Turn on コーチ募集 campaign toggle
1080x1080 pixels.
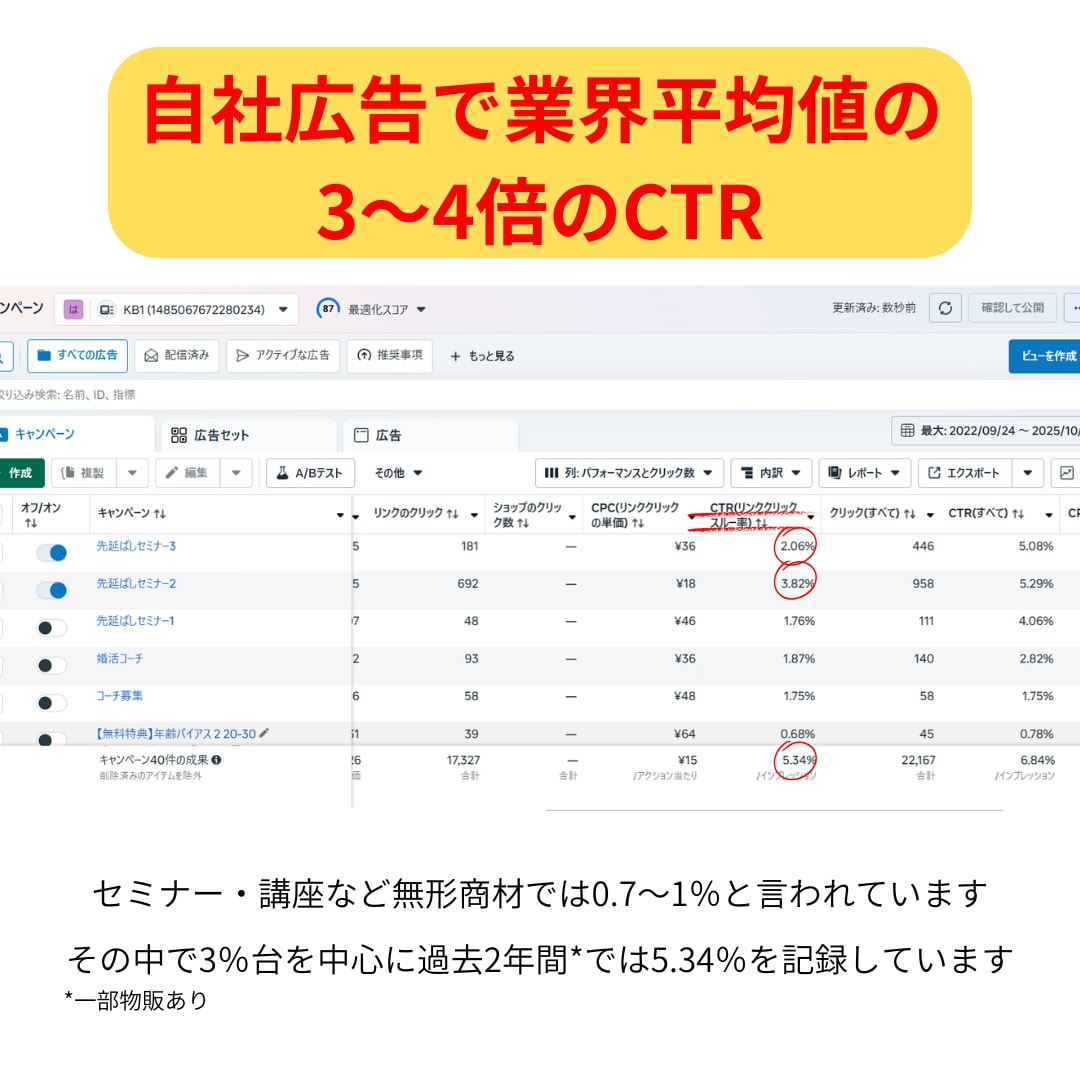tap(52, 703)
